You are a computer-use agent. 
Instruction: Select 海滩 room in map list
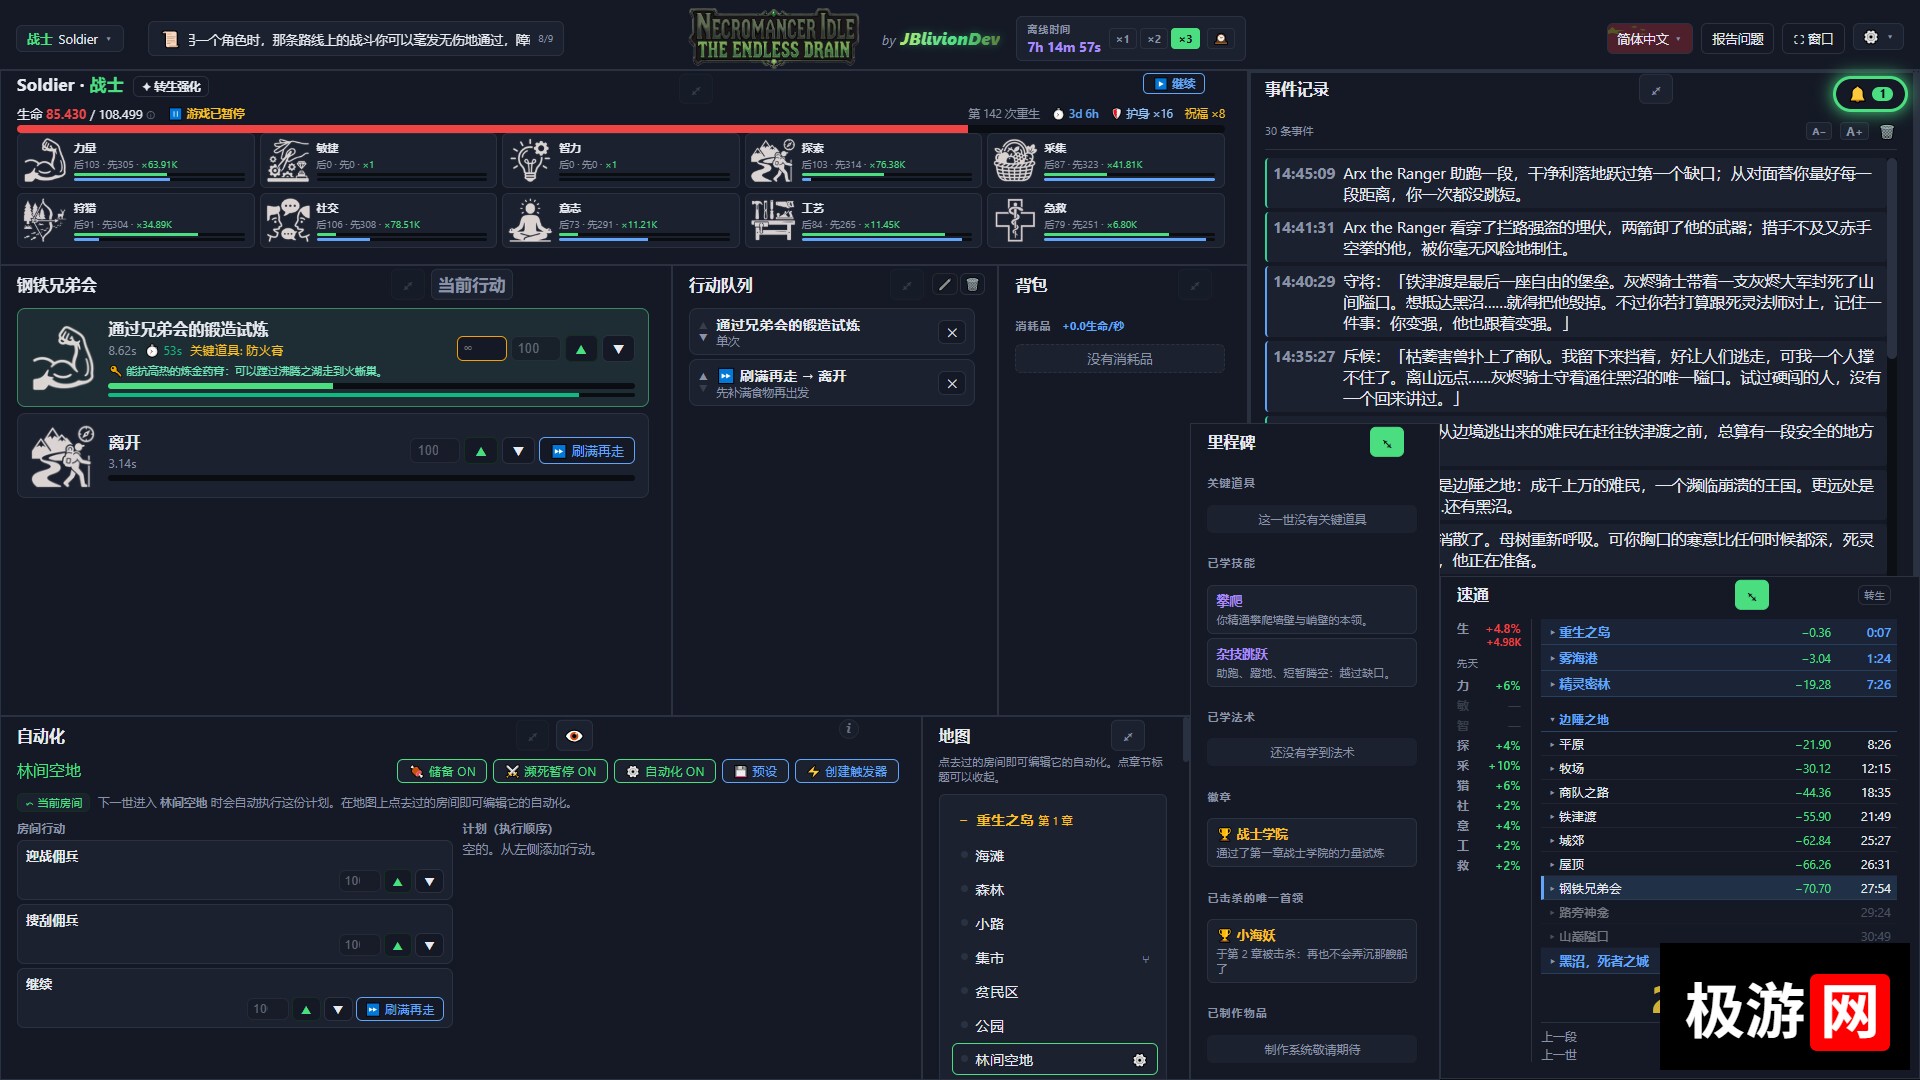click(x=990, y=856)
